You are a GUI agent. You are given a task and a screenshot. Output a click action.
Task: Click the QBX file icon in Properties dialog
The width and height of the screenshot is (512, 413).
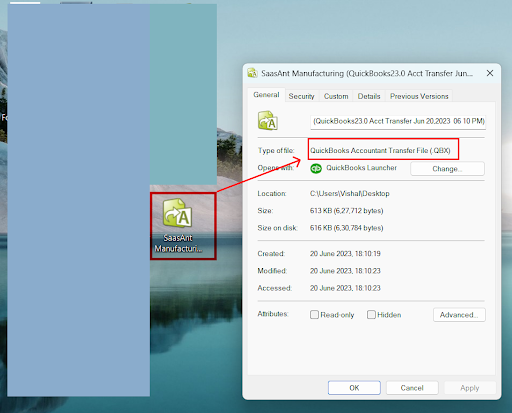(x=268, y=120)
